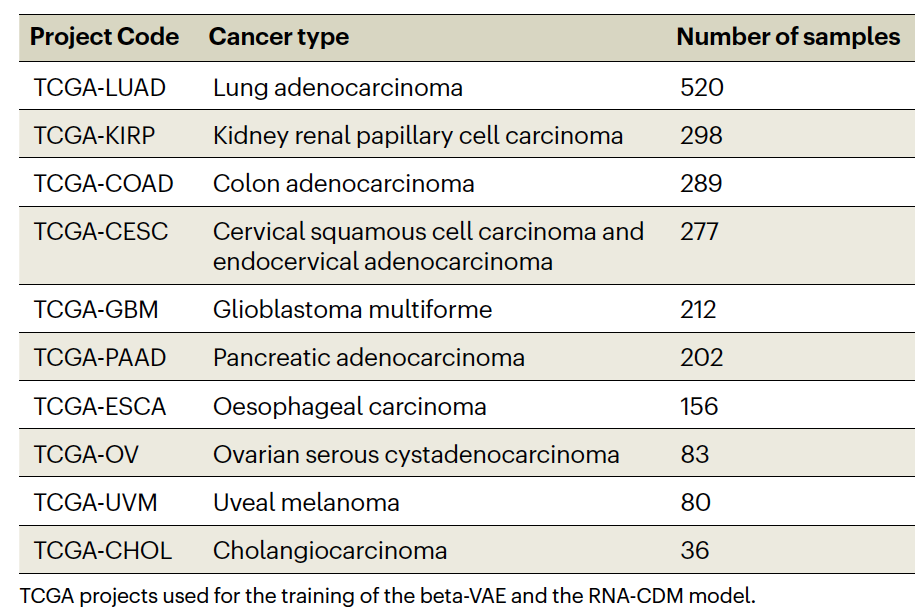This screenshot has height=616, width=924.
Task: Click the table caption about beta-VAE training
Action: [x=388, y=596]
